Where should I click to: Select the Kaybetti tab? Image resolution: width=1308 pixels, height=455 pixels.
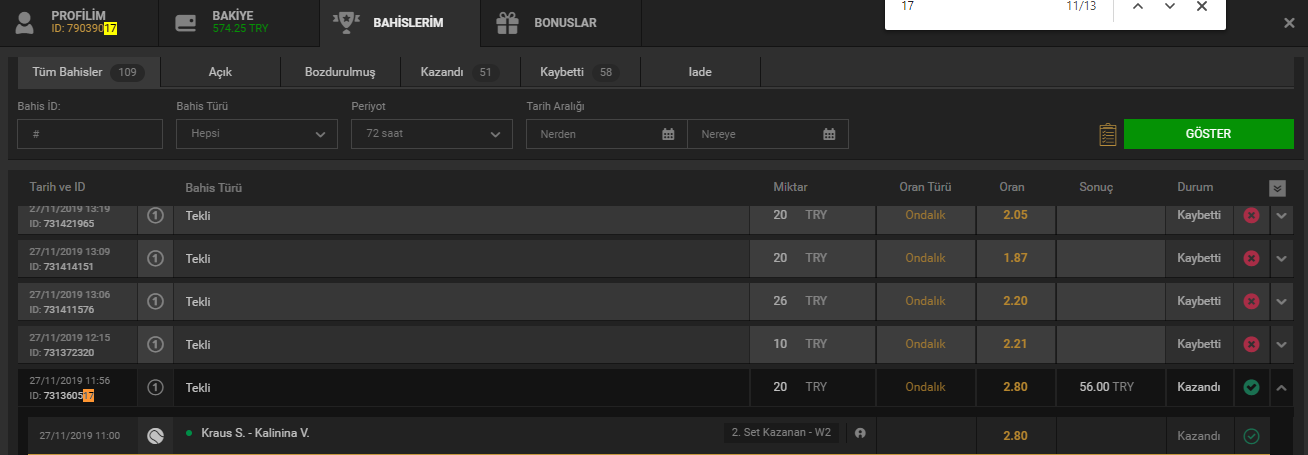[x=579, y=72]
